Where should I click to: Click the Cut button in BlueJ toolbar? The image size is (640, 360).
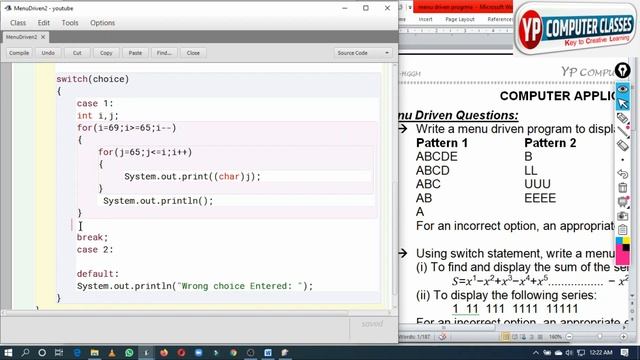[77, 53]
